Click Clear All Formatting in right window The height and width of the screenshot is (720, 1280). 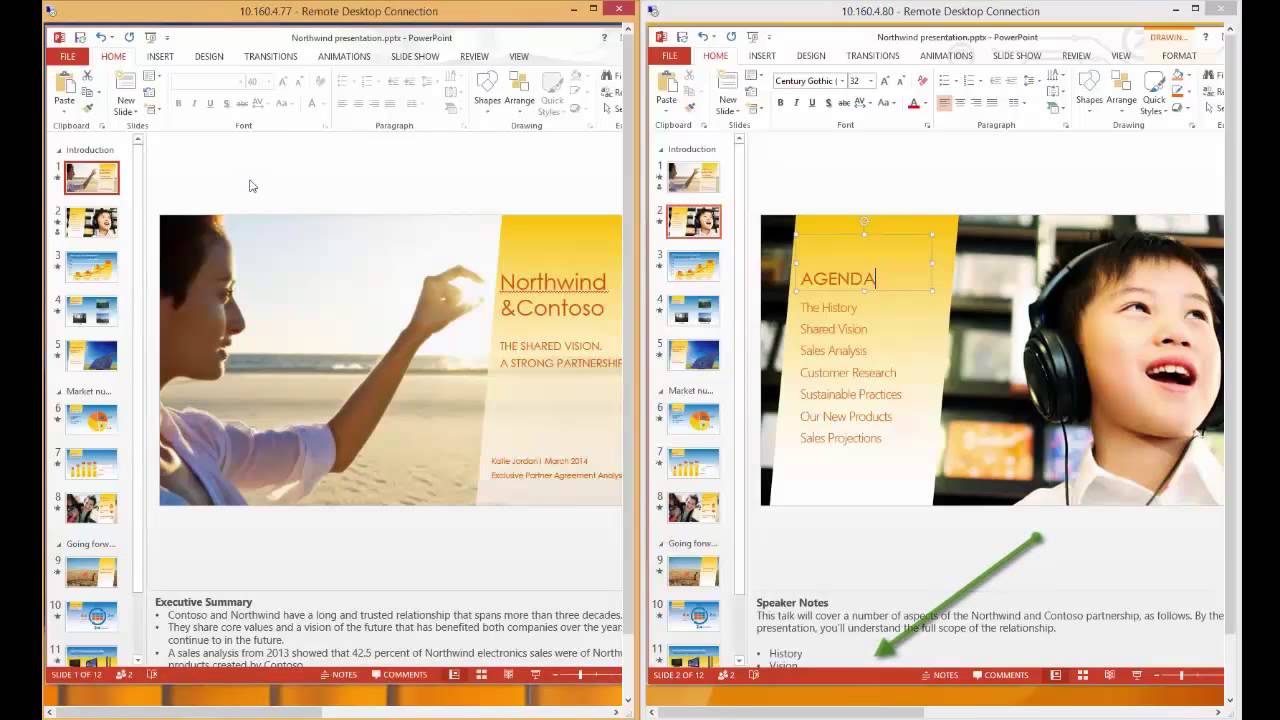tap(922, 81)
